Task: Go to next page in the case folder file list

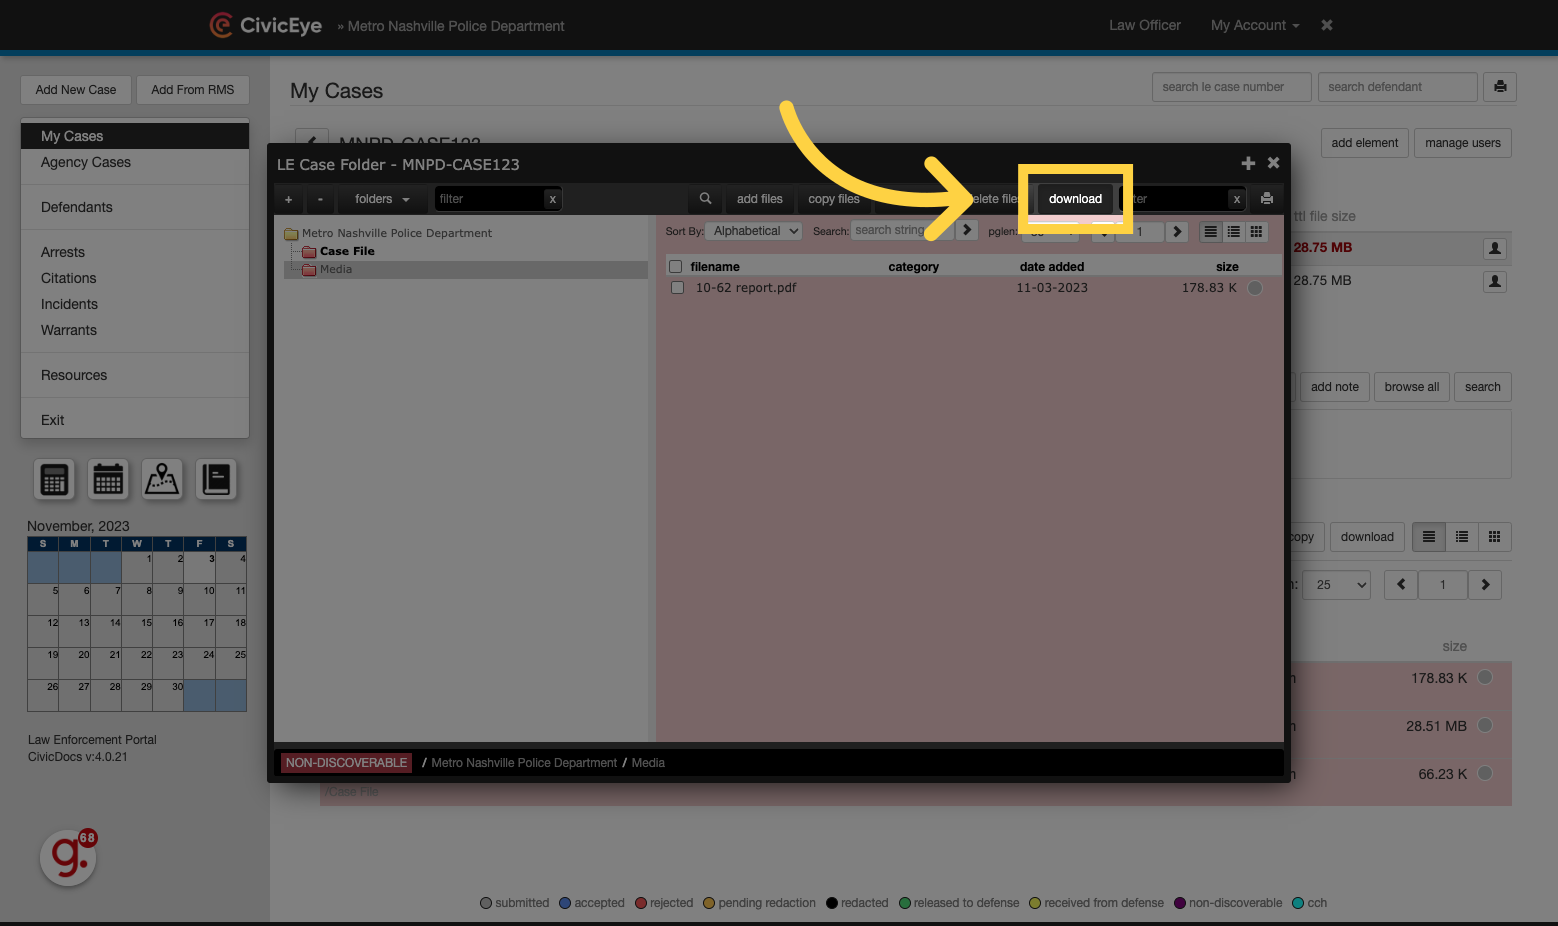Action: pyautogui.click(x=1177, y=232)
